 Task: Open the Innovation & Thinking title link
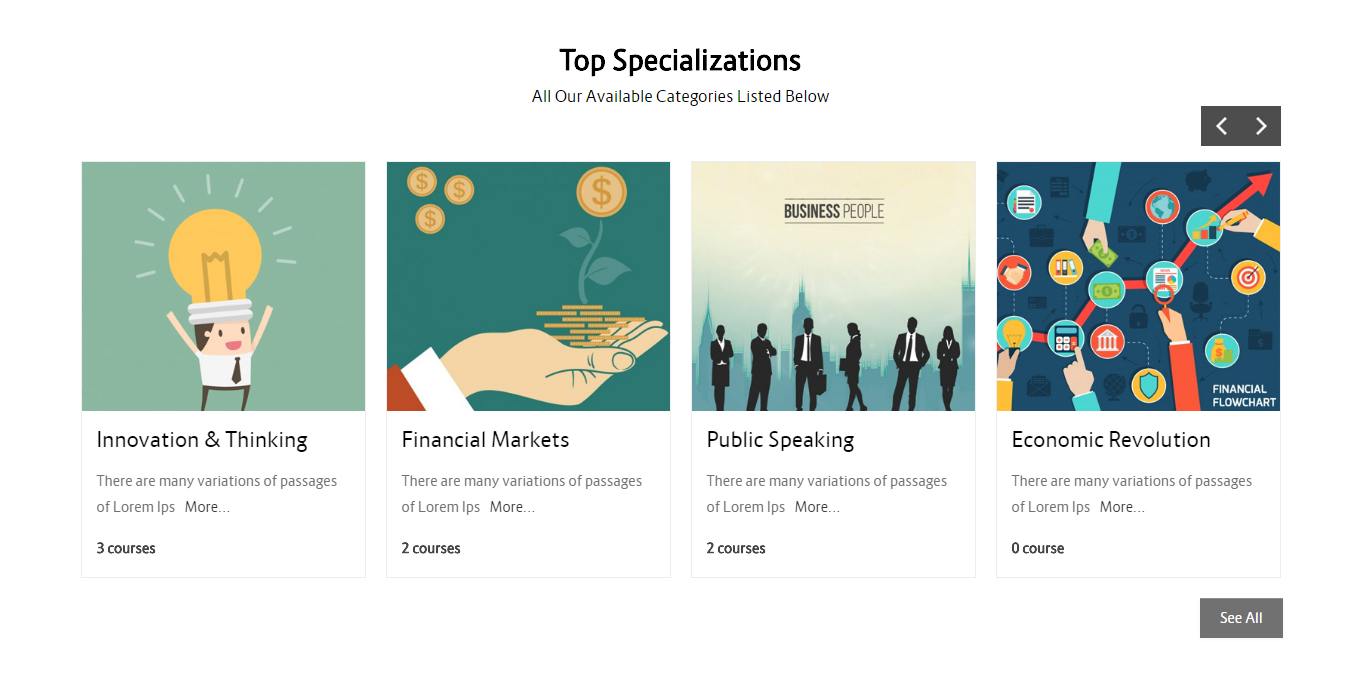coord(202,440)
